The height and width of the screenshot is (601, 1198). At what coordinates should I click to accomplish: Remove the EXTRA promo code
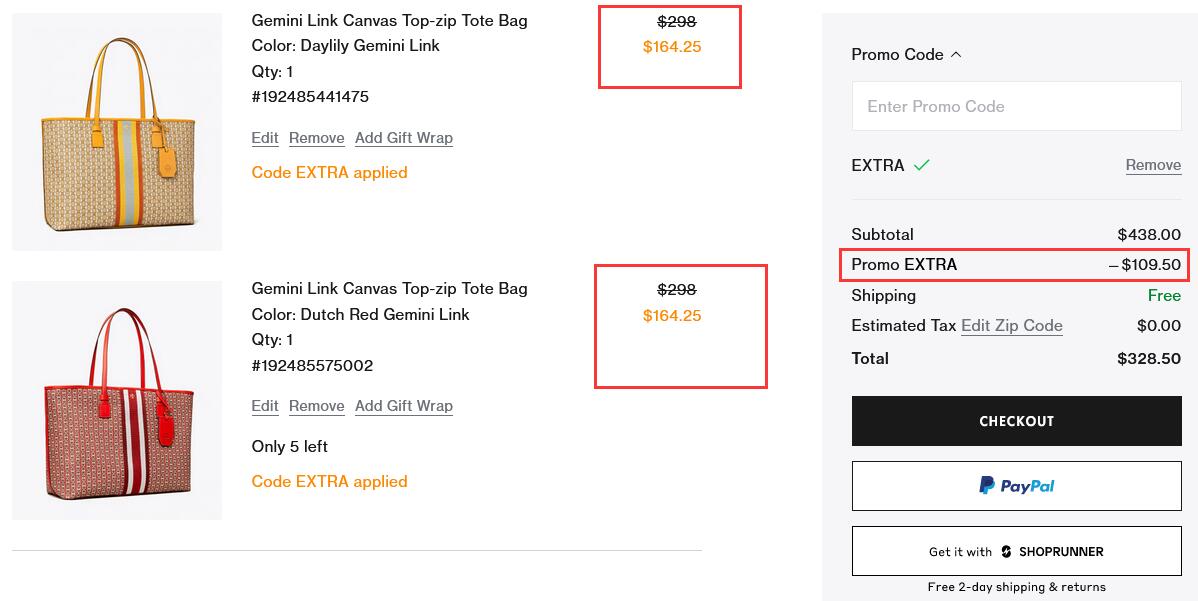coord(1153,165)
